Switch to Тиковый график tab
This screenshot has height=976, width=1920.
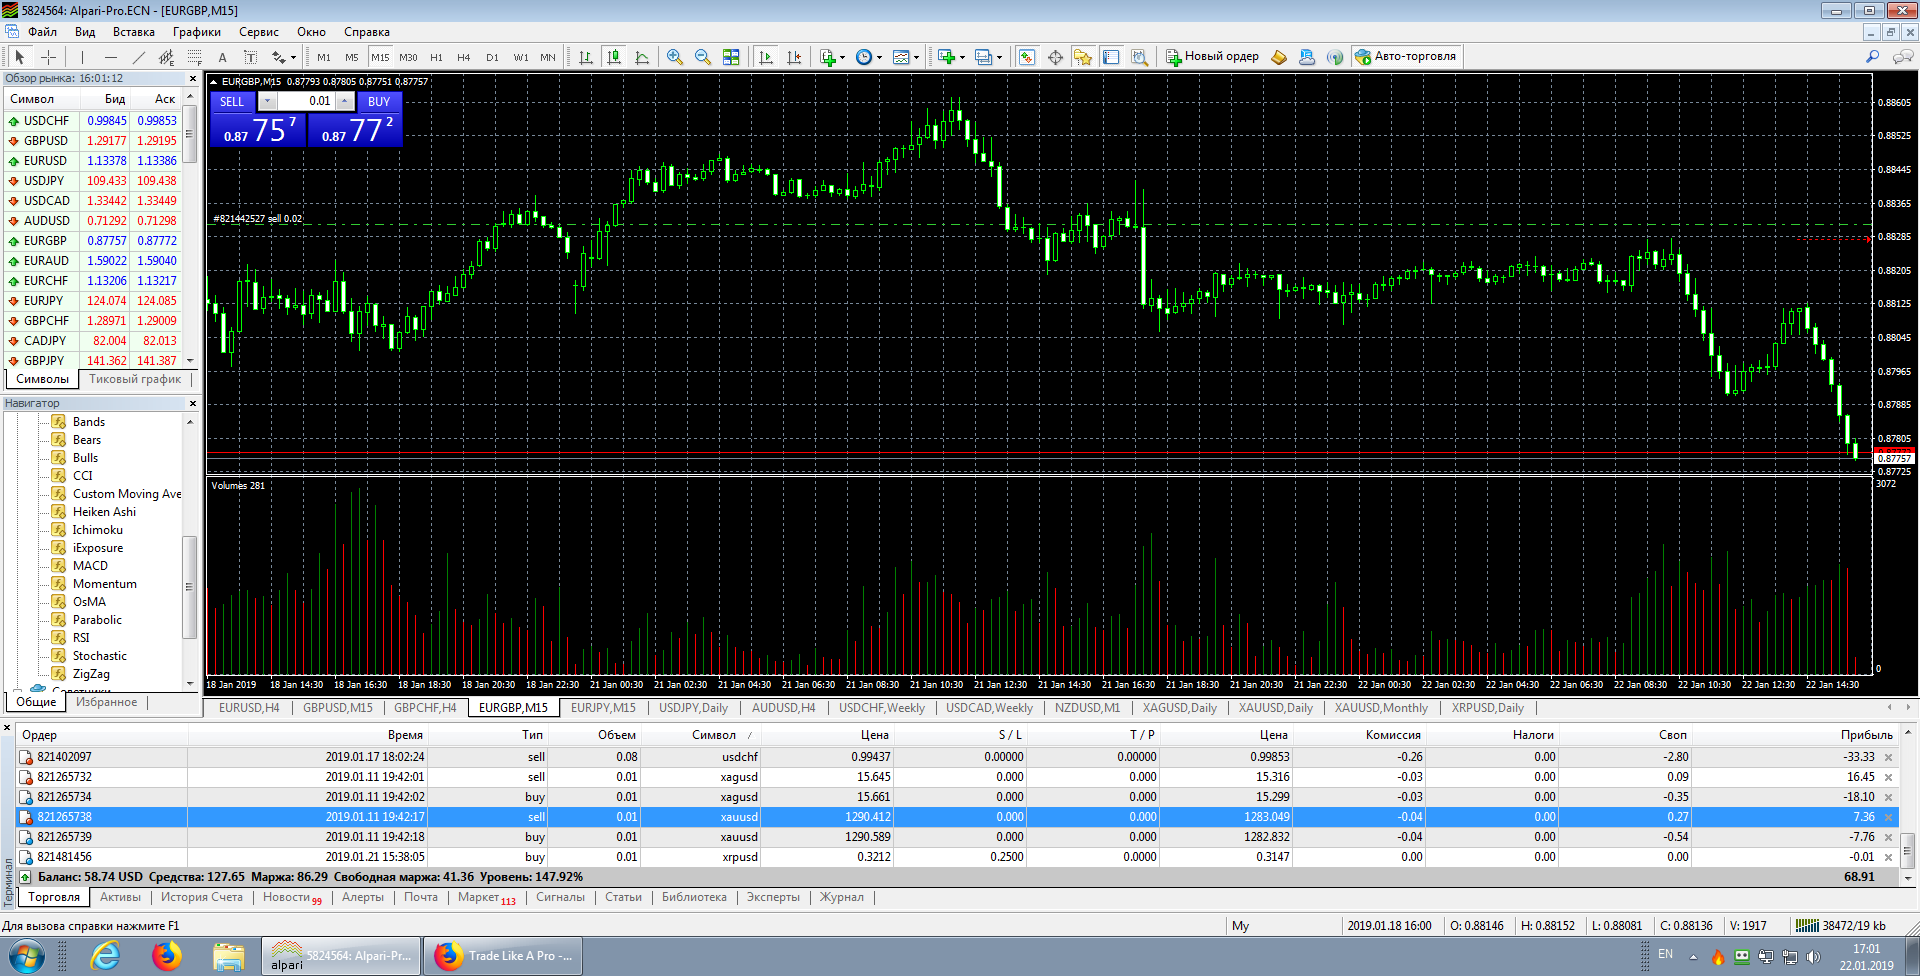click(x=135, y=379)
